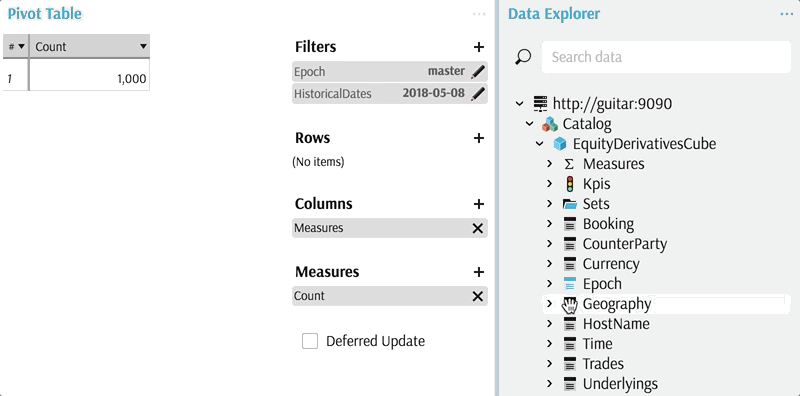Click the Pivot Table panel title
This screenshot has height=396, width=800.
44,14
